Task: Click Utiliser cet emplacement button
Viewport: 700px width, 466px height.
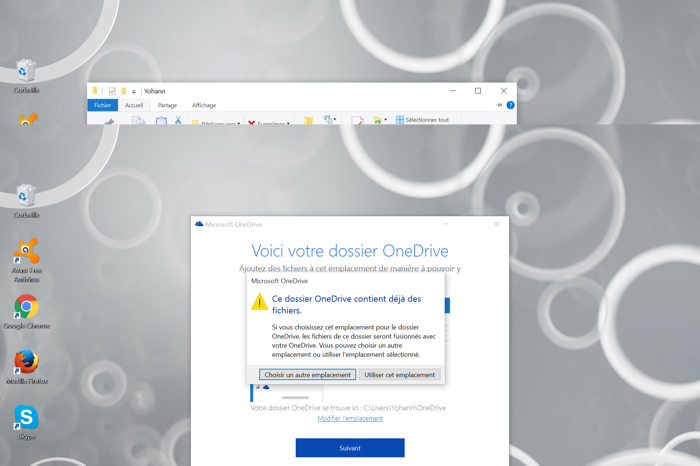Action: tap(399, 375)
